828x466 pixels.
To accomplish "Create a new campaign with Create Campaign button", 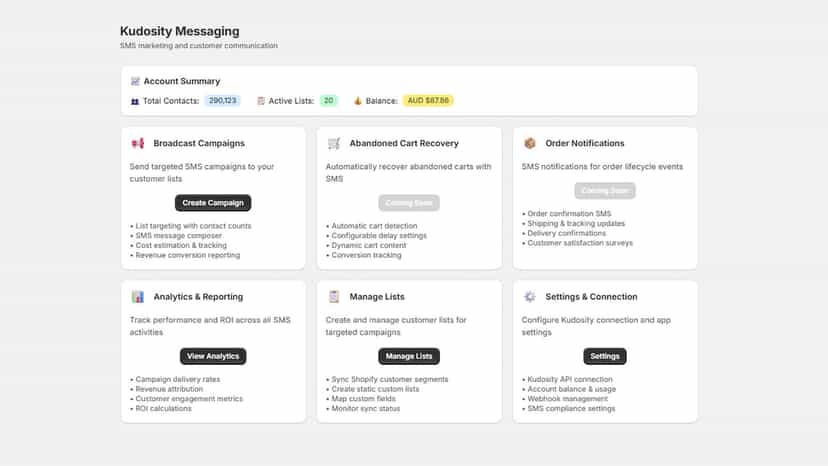I will pos(213,203).
